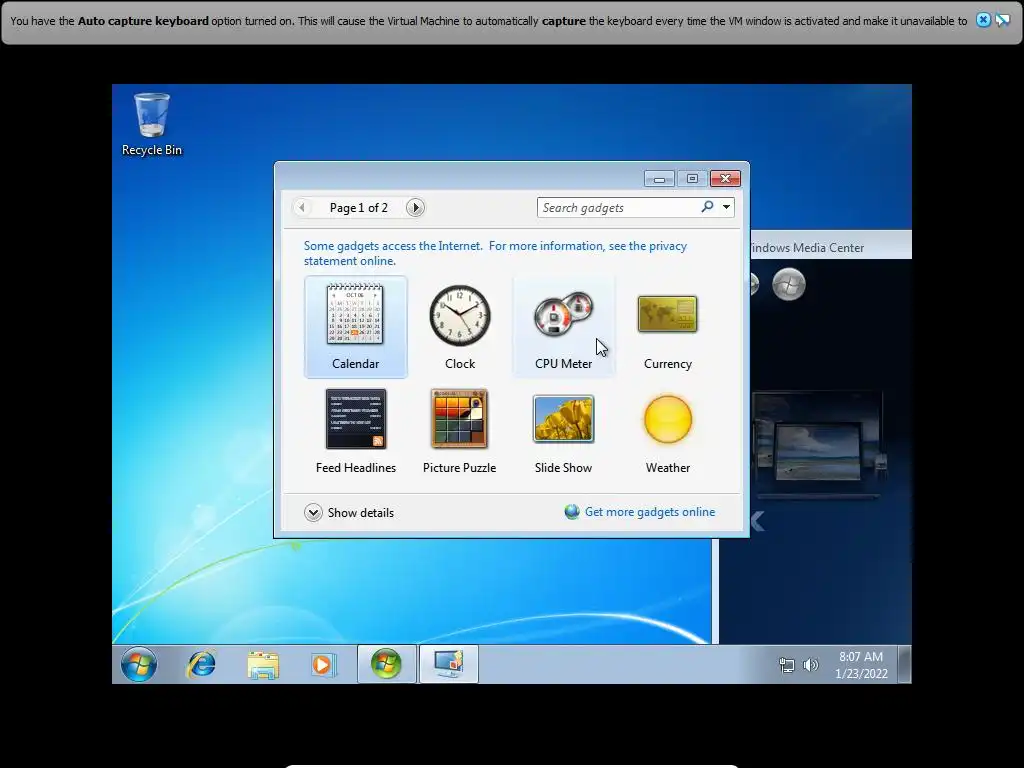Dismiss the Auto capture keyboard notification

pos(983,20)
